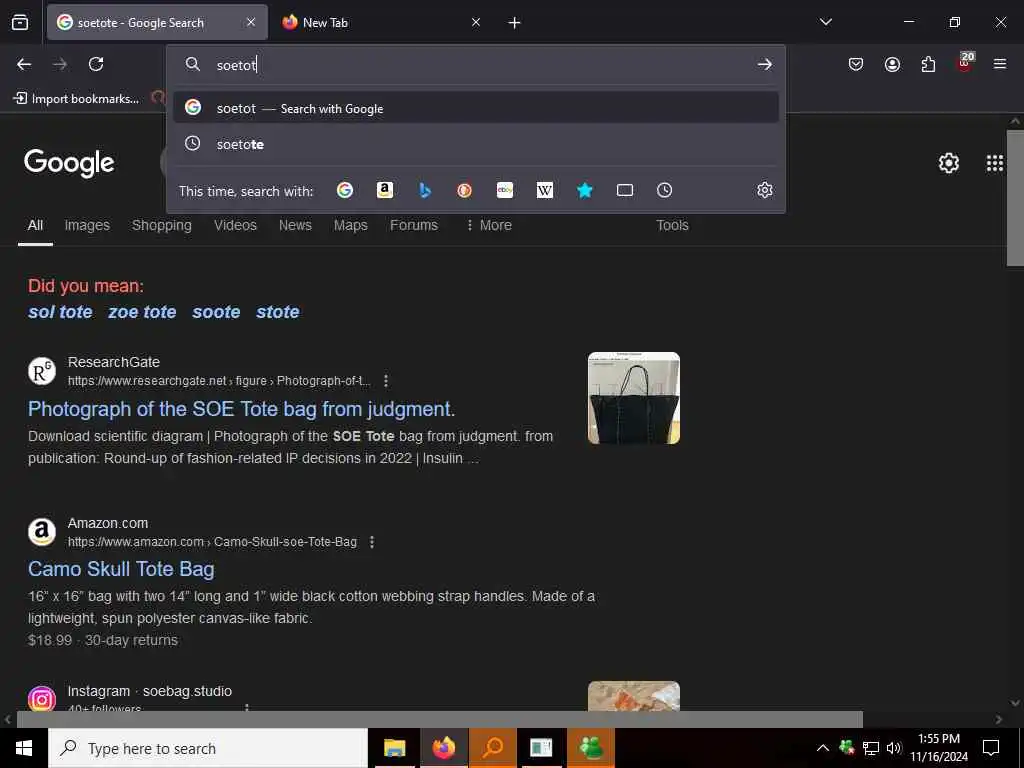The width and height of the screenshot is (1024, 768).
Task: Open search settings gear in dropdown
Action: tap(765, 190)
